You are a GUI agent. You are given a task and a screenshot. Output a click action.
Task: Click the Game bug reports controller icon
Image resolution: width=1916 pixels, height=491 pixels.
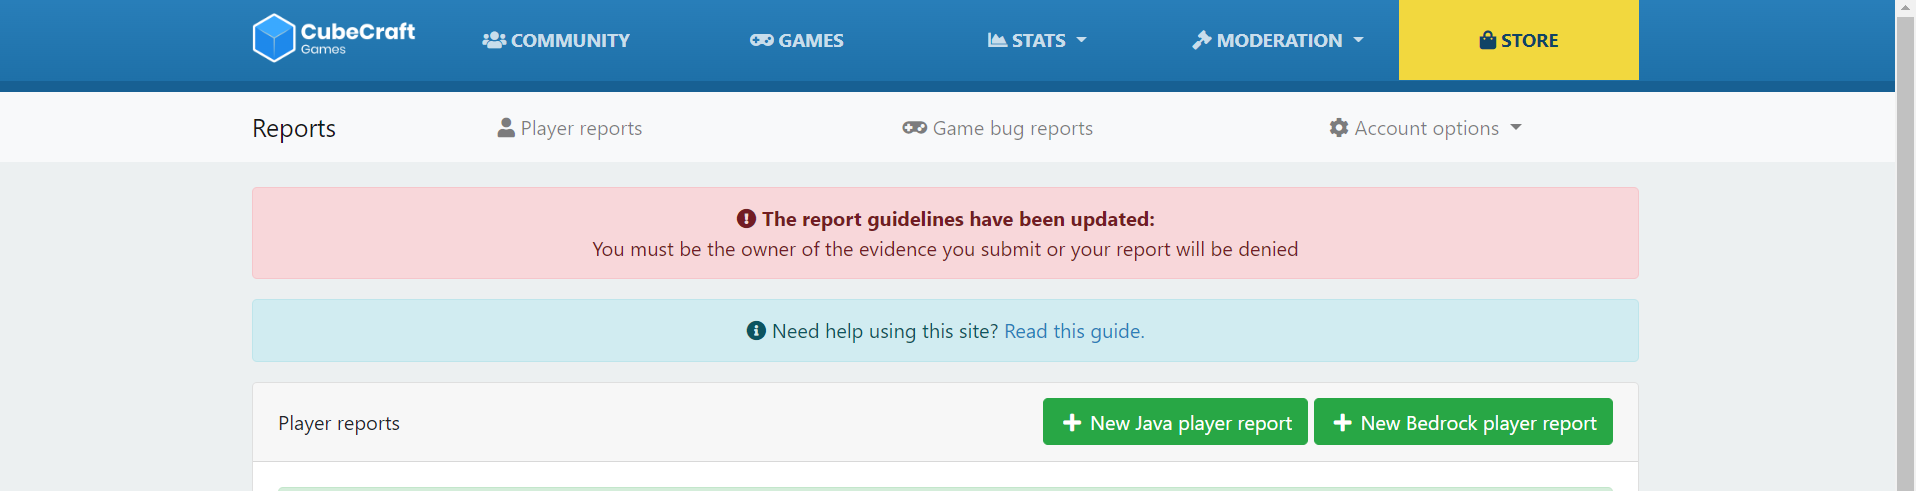(x=914, y=128)
